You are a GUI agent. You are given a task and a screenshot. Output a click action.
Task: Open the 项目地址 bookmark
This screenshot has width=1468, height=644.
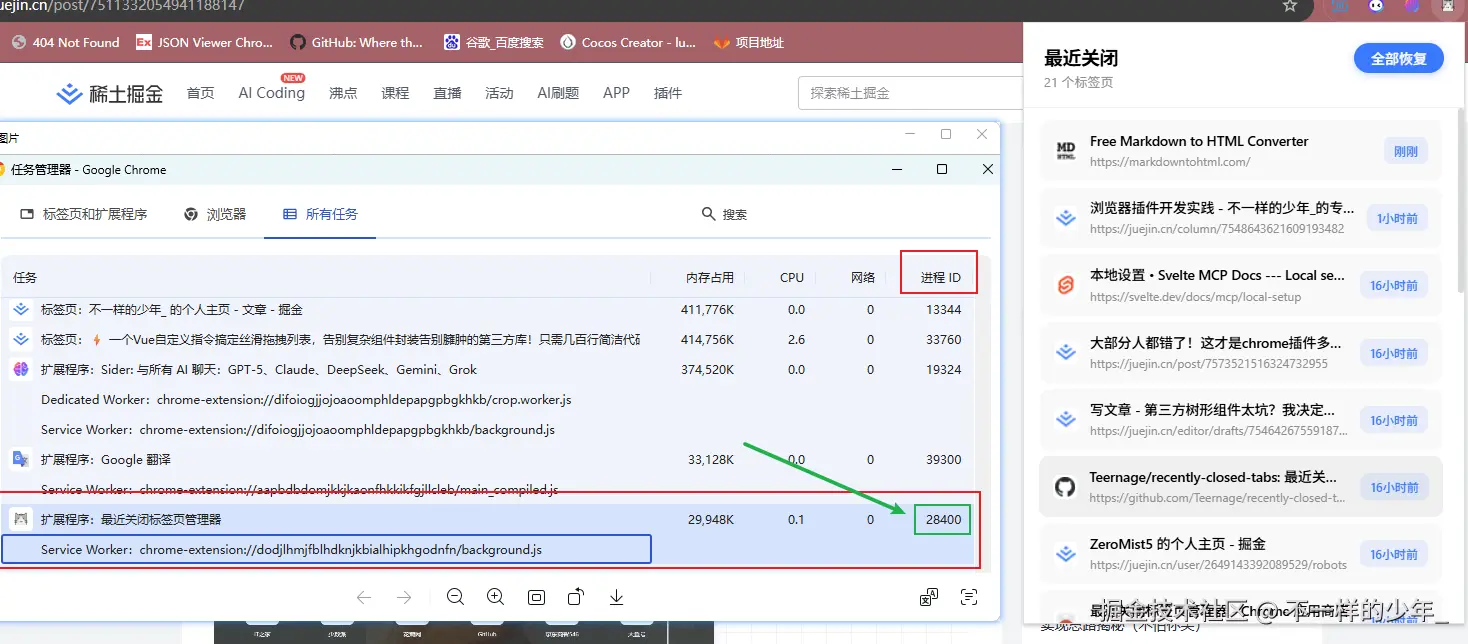click(749, 42)
